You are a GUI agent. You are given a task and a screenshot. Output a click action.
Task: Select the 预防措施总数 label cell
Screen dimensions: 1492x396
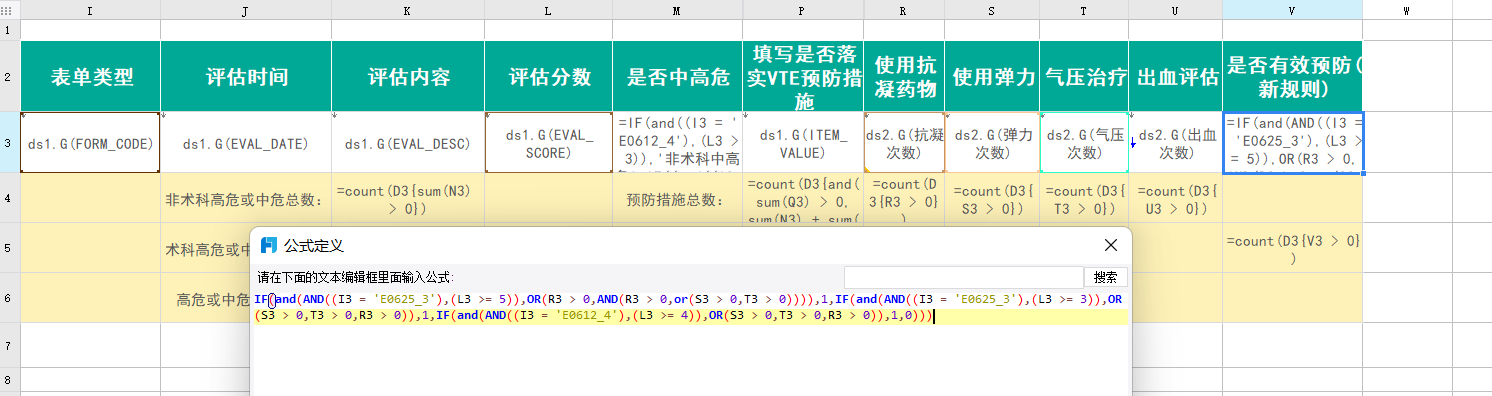coord(678,199)
